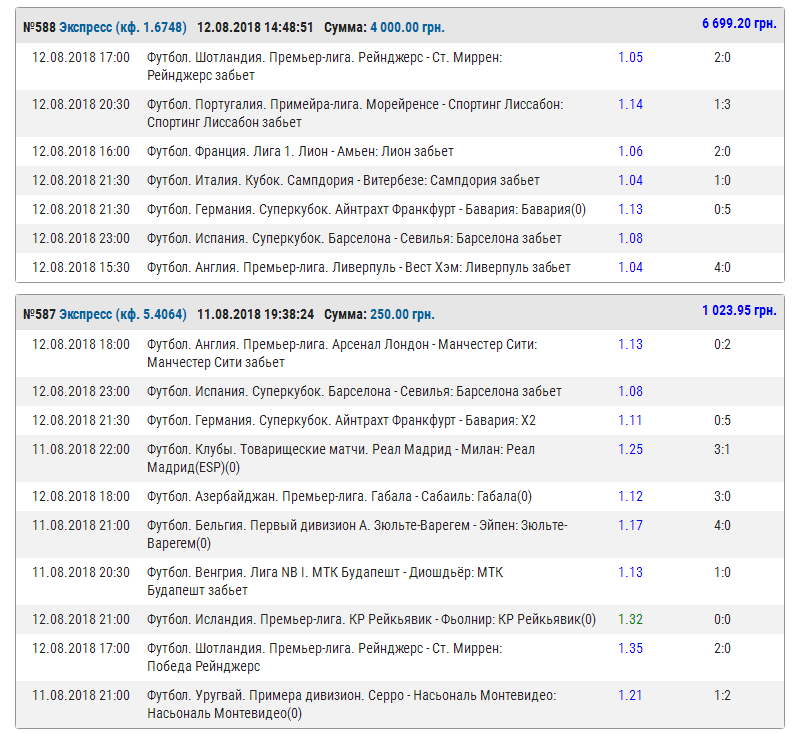Click the 1 023.95 грн. payout value
796x733 pixels.
[x=739, y=310]
